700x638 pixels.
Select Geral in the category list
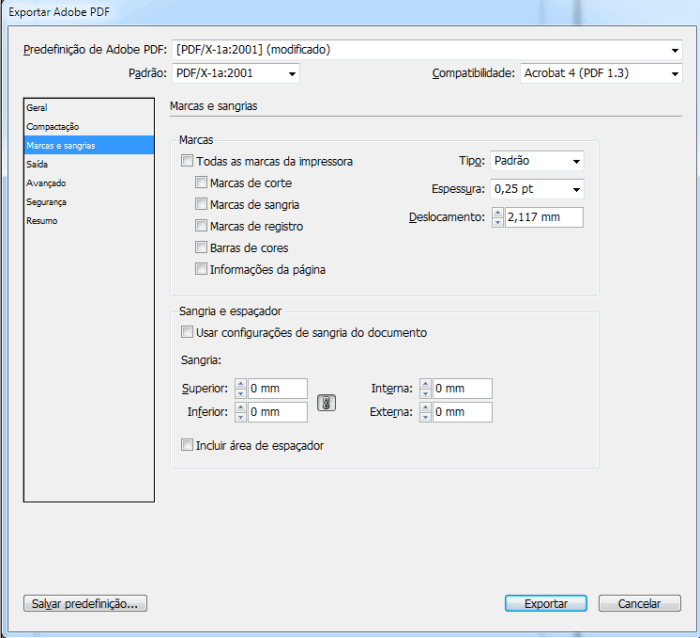click(x=89, y=108)
